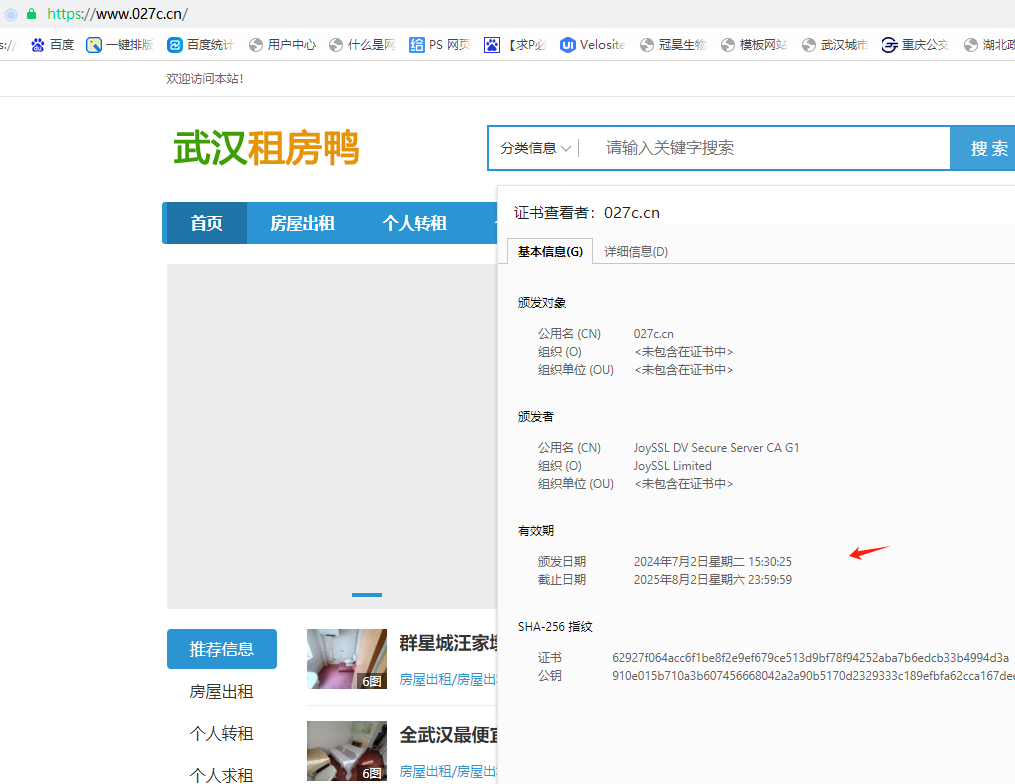Click the 推荐信息 sidebar button
The height and width of the screenshot is (784, 1015).
(222, 649)
